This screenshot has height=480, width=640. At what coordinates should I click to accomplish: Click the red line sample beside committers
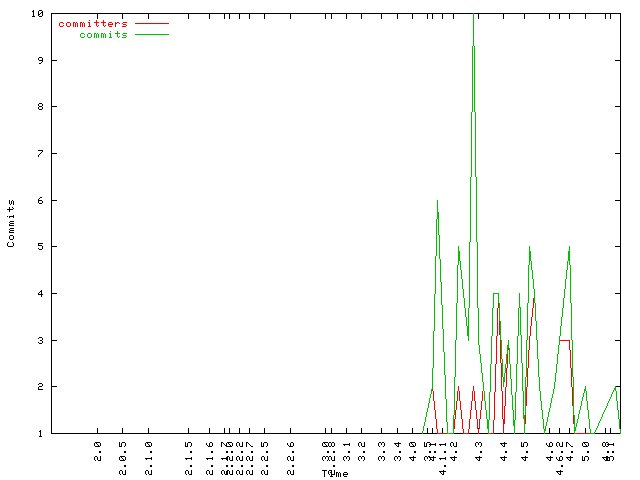(152, 23)
